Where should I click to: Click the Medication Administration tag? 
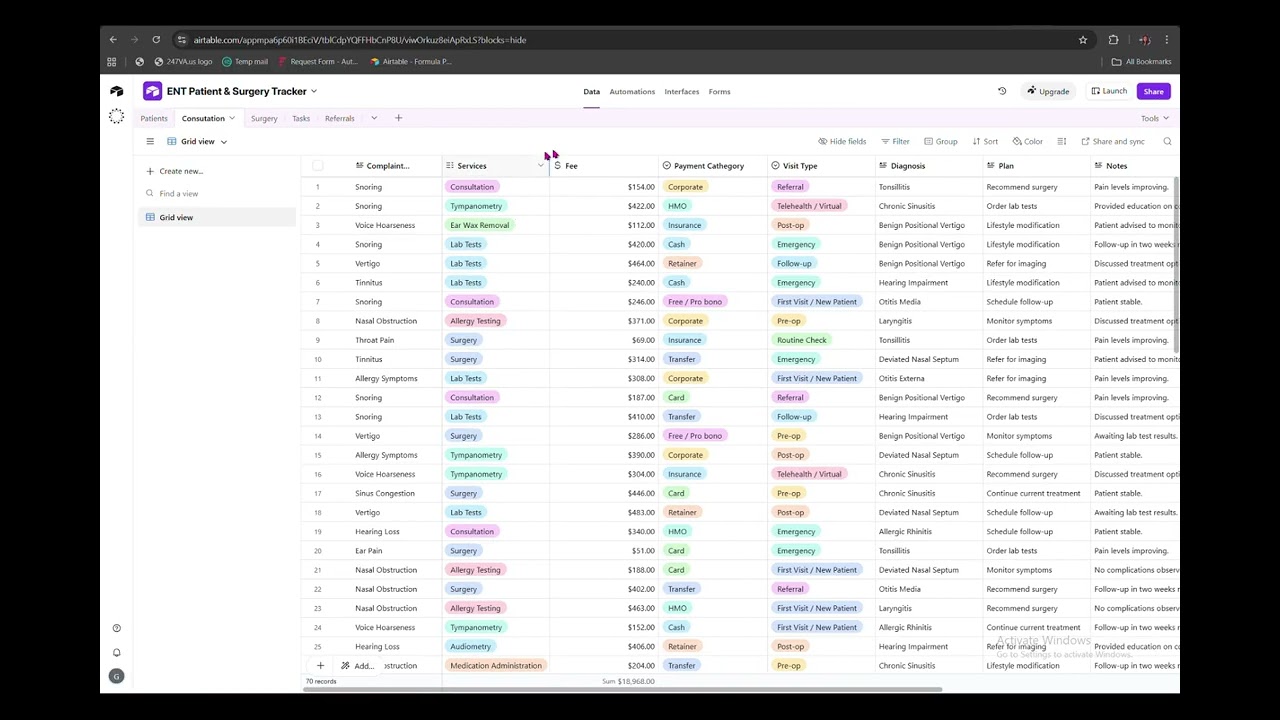pyautogui.click(x=496, y=665)
